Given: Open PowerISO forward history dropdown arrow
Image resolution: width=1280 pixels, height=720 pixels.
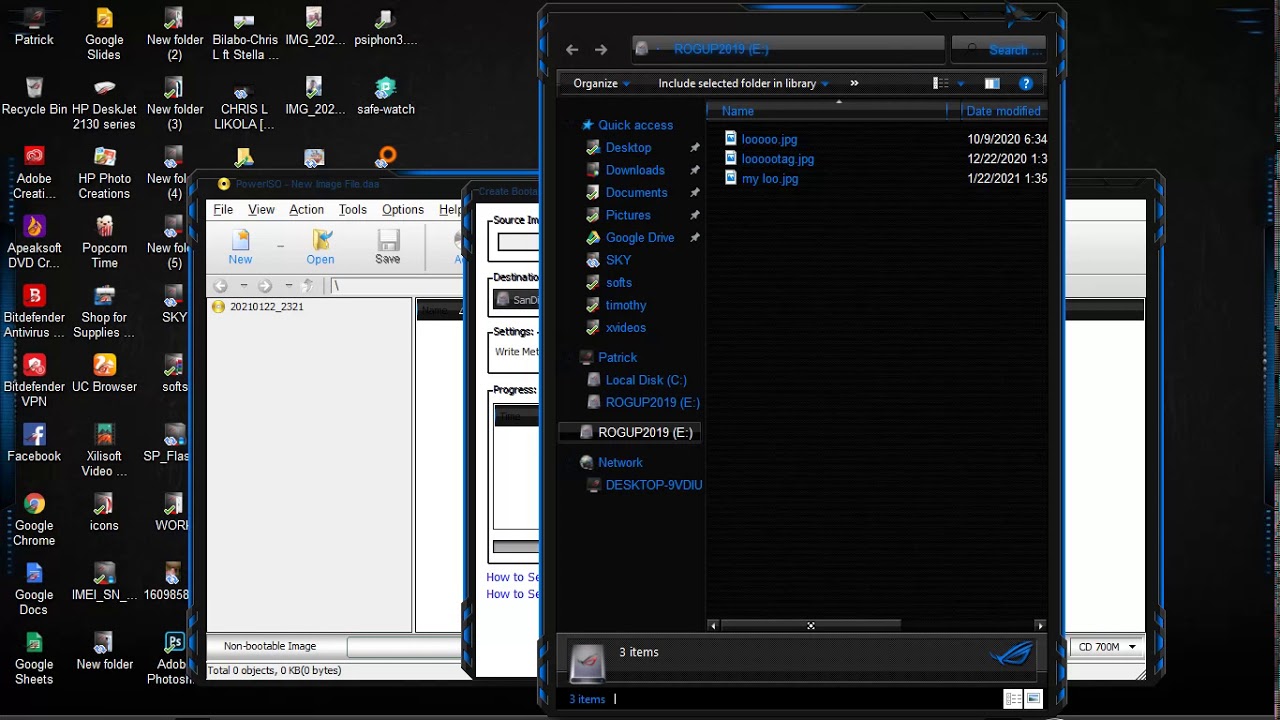Looking at the screenshot, I should point(288,286).
